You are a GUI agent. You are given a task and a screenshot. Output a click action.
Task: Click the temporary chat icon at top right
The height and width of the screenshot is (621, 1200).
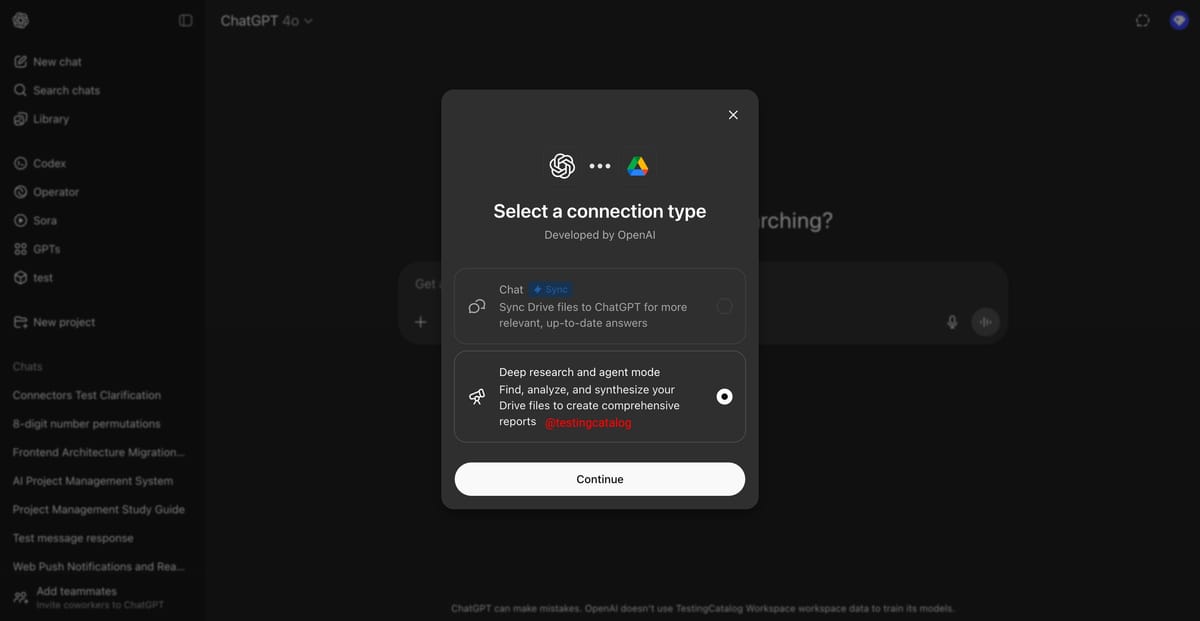[x=1143, y=20]
